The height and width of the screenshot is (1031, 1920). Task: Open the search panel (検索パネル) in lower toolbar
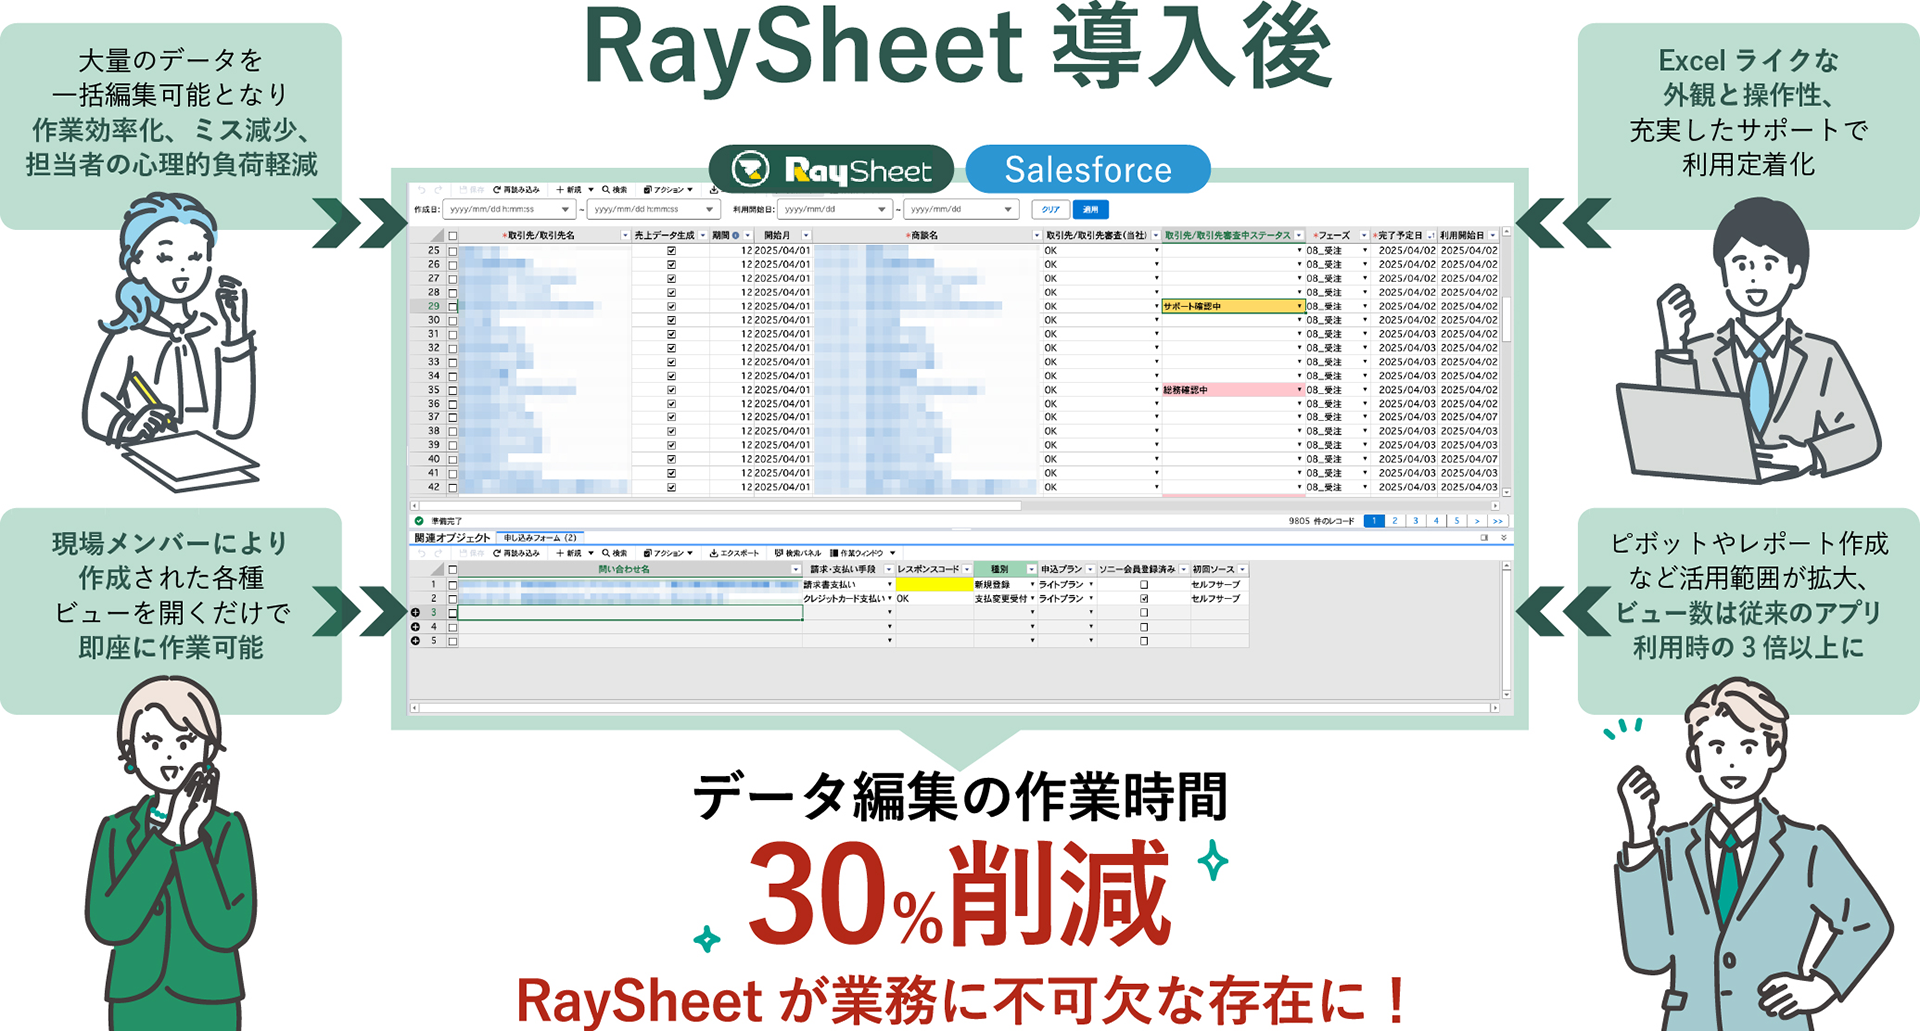(x=797, y=553)
